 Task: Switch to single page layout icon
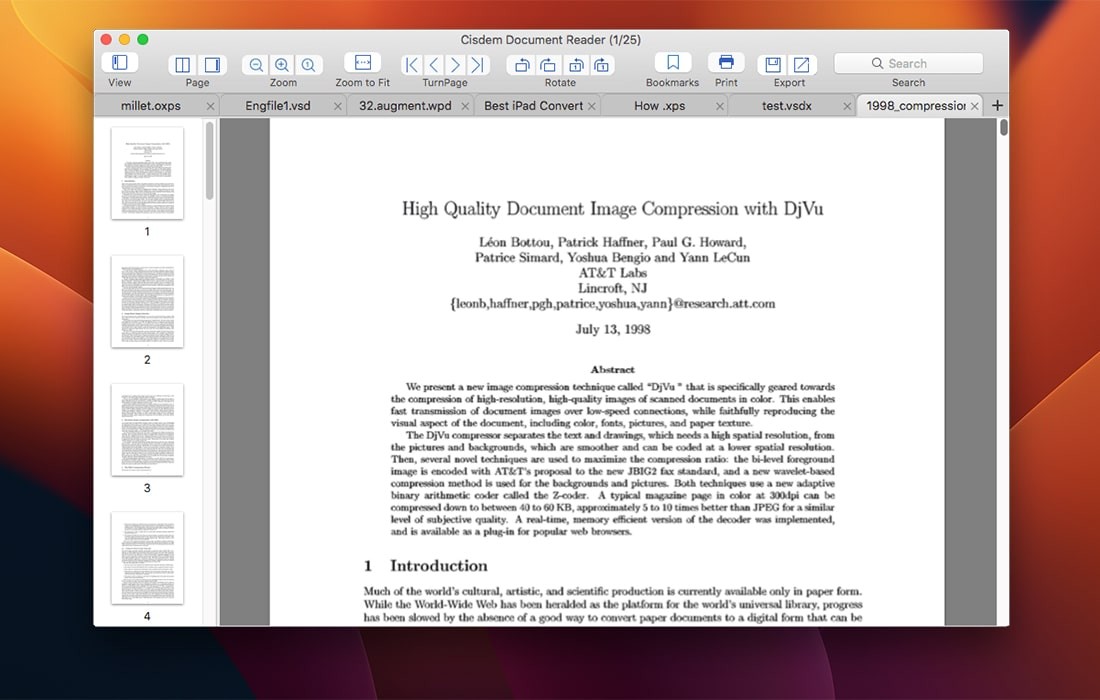(x=183, y=65)
